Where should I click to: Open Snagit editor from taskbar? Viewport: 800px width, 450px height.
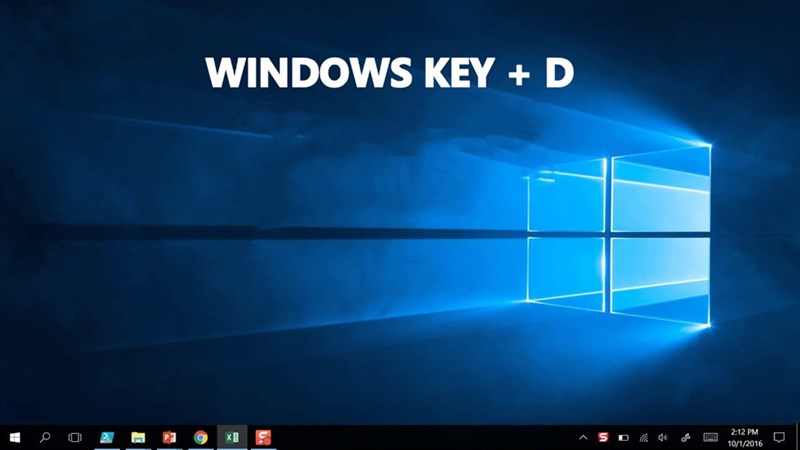pos(263,437)
